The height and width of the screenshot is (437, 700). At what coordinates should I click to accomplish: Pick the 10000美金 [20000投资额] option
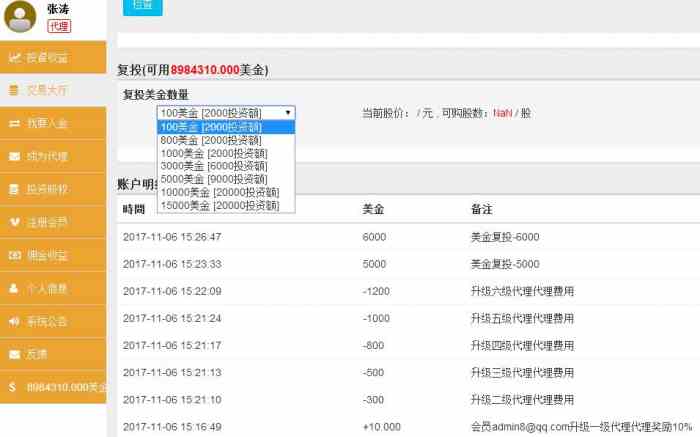[218, 192]
